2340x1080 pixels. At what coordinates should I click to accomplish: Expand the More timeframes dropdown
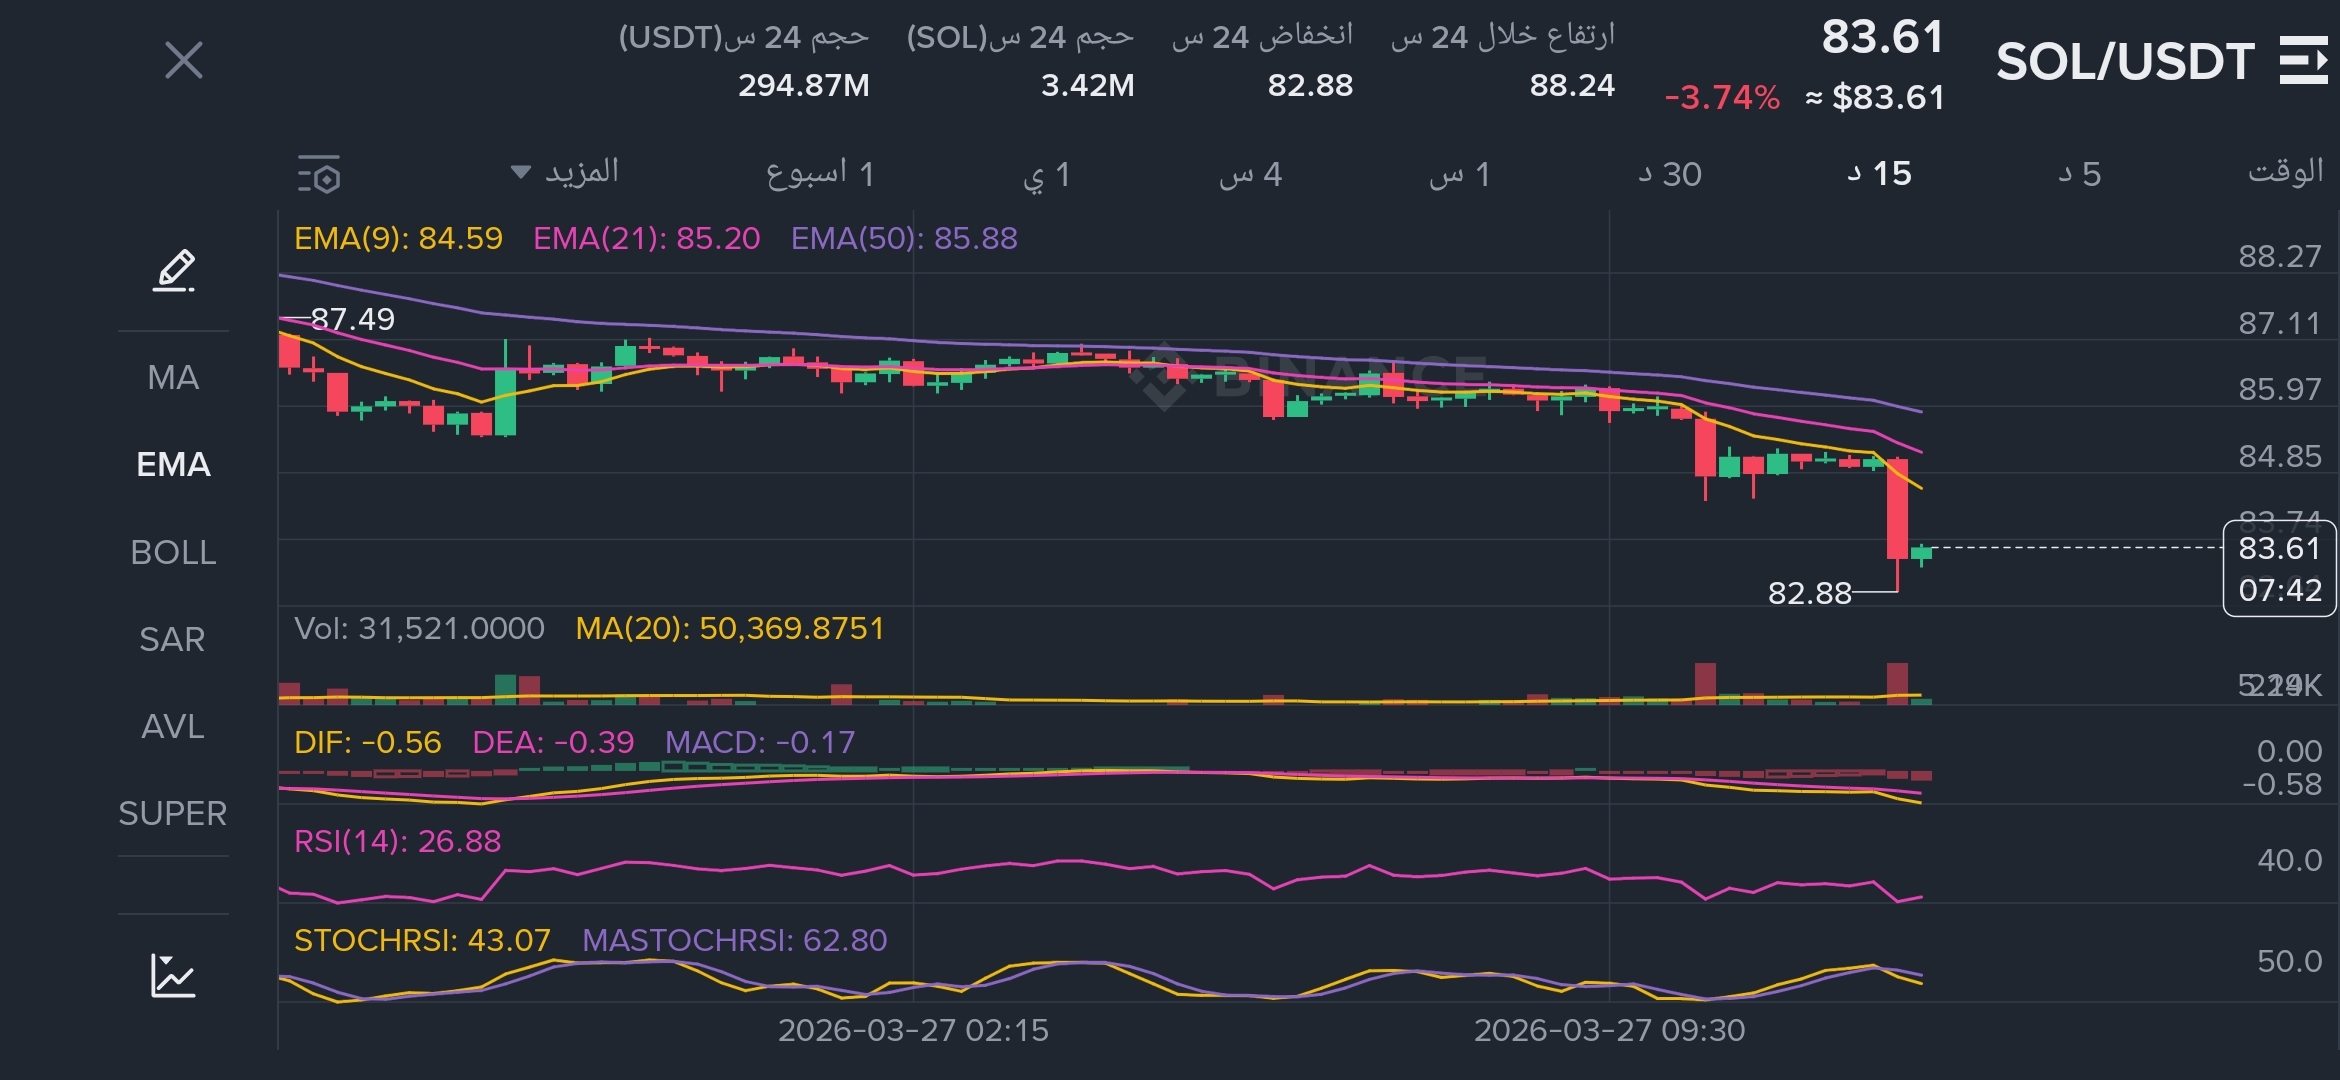tap(566, 172)
